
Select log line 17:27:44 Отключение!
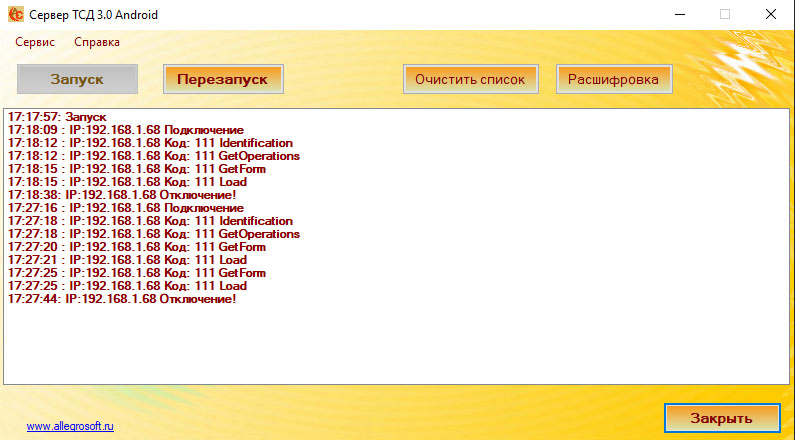coord(122,299)
